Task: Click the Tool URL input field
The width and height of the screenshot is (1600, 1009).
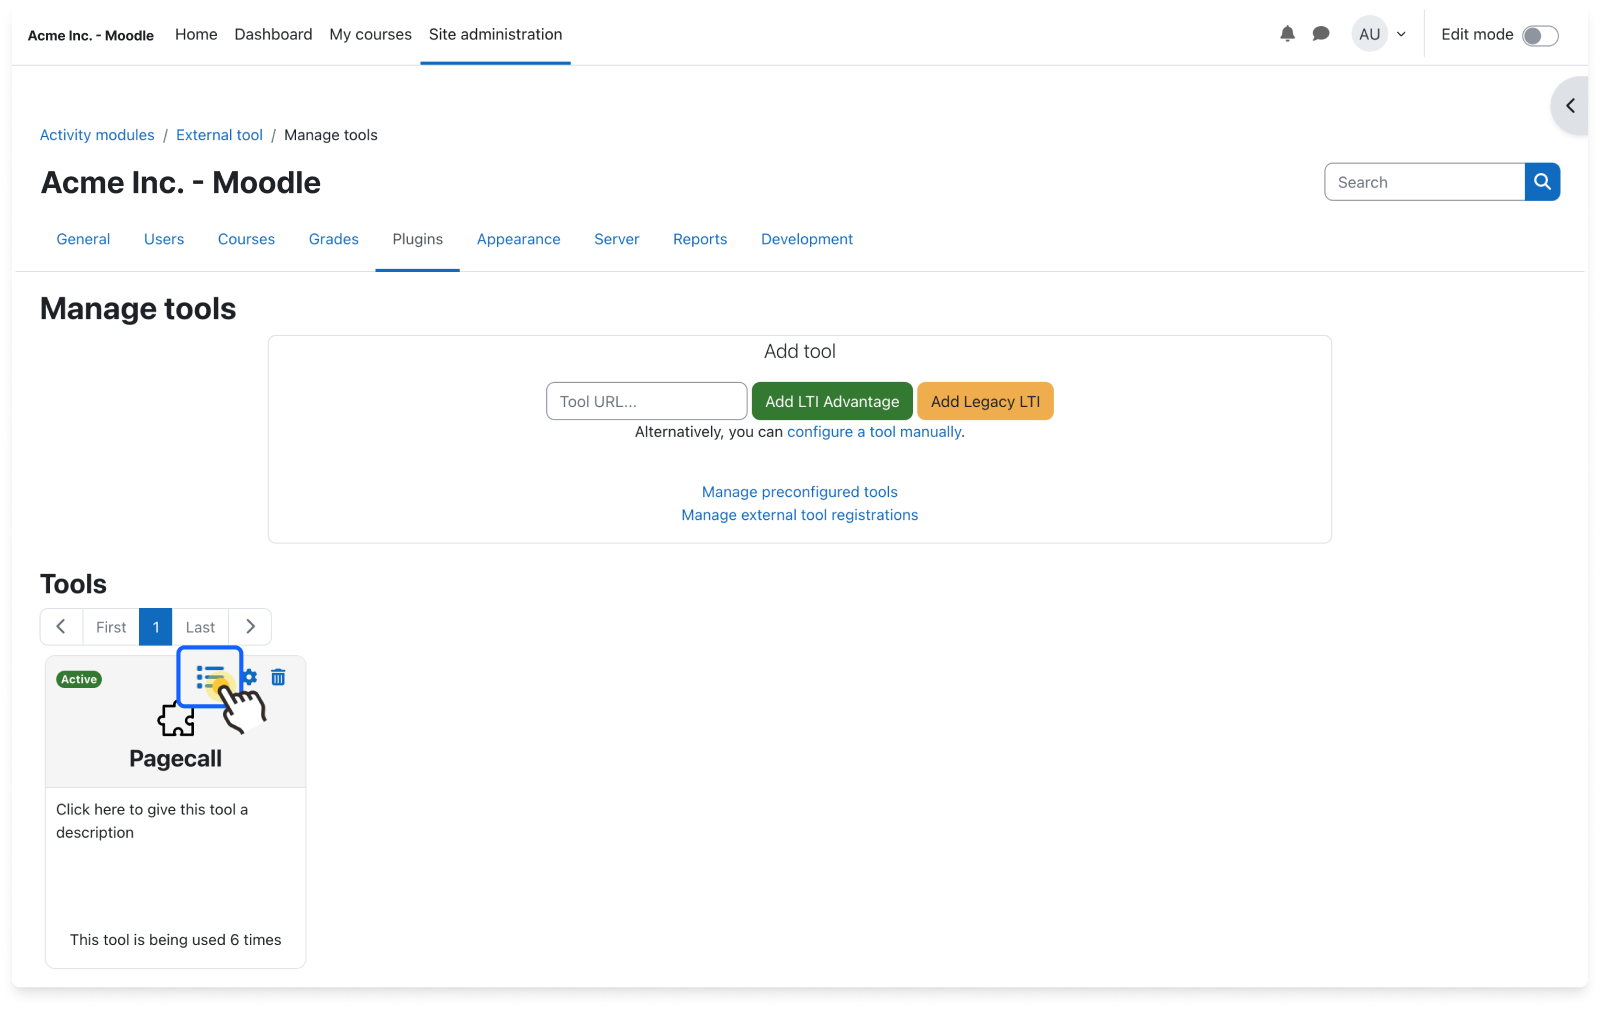Action: point(646,401)
